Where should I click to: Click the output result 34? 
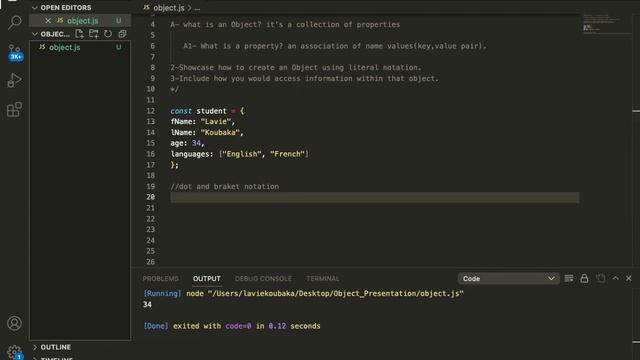coord(147,304)
